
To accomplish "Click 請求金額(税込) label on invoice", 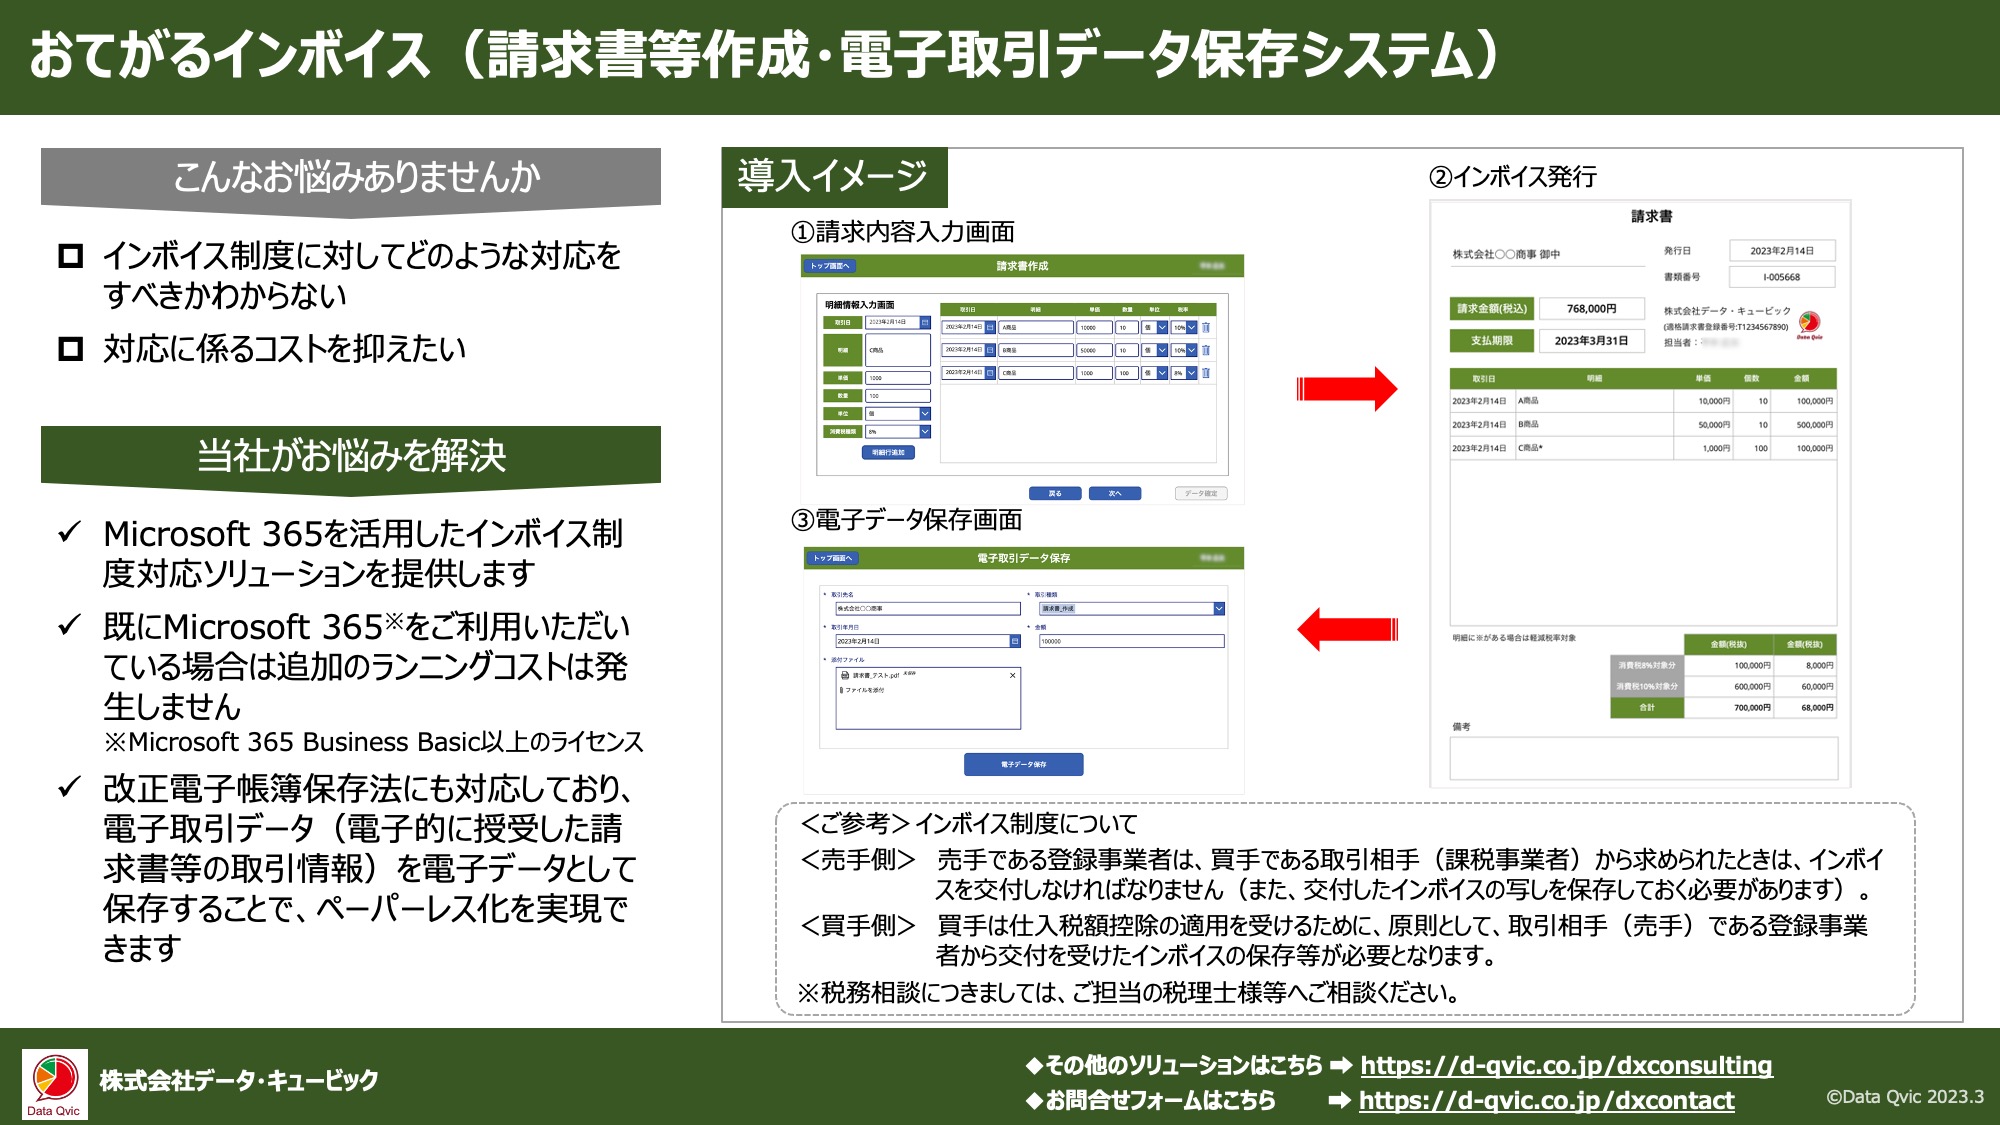I will tap(1491, 309).
